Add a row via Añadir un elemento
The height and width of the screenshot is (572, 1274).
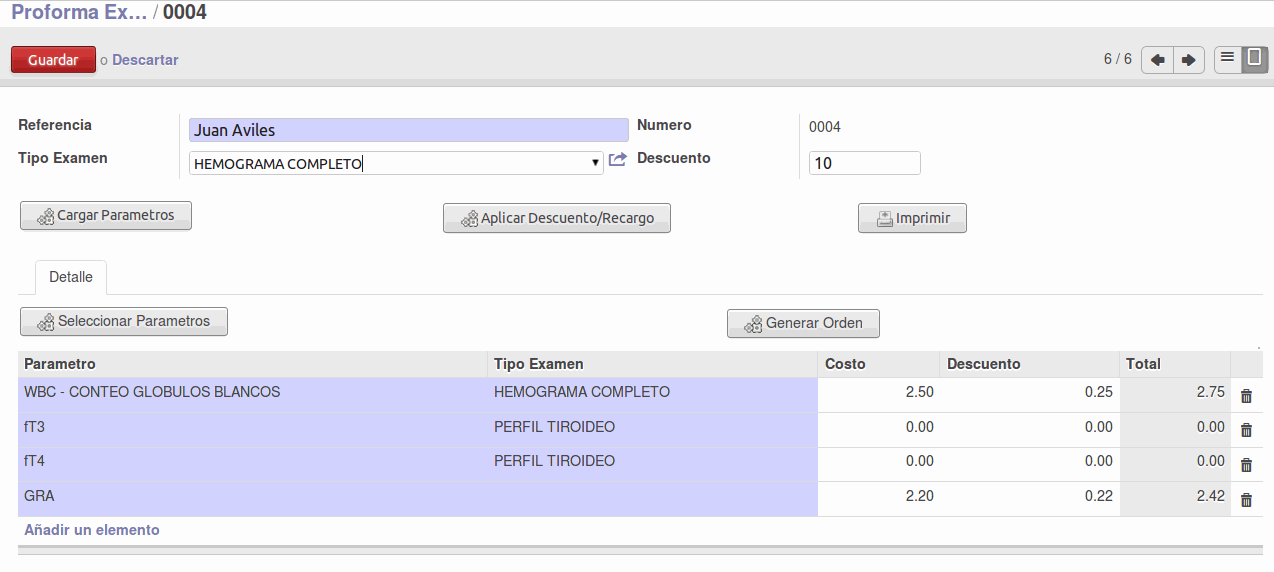[92, 530]
